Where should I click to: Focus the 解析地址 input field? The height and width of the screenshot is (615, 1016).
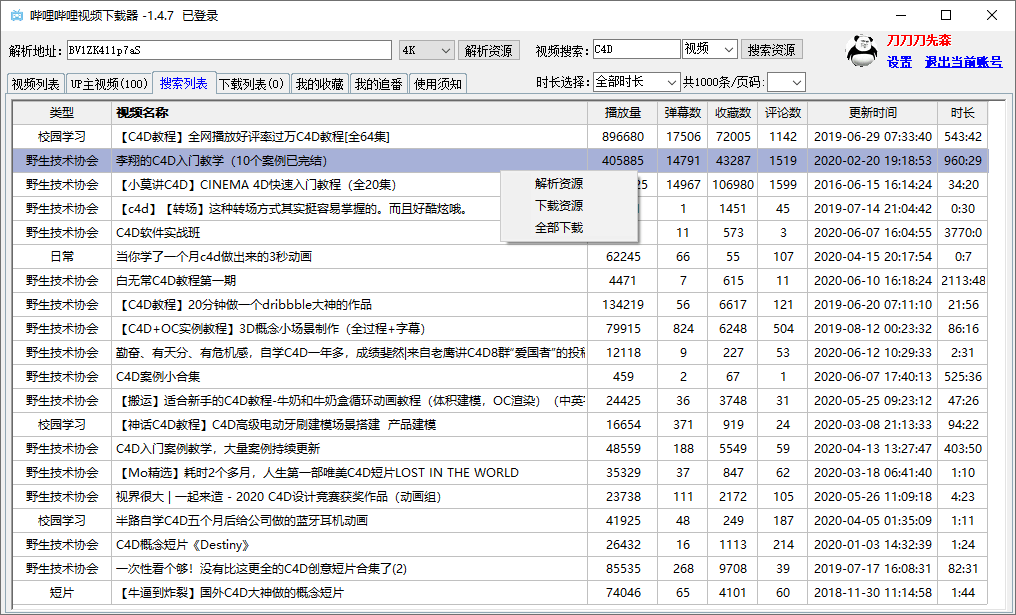click(x=228, y=50)
